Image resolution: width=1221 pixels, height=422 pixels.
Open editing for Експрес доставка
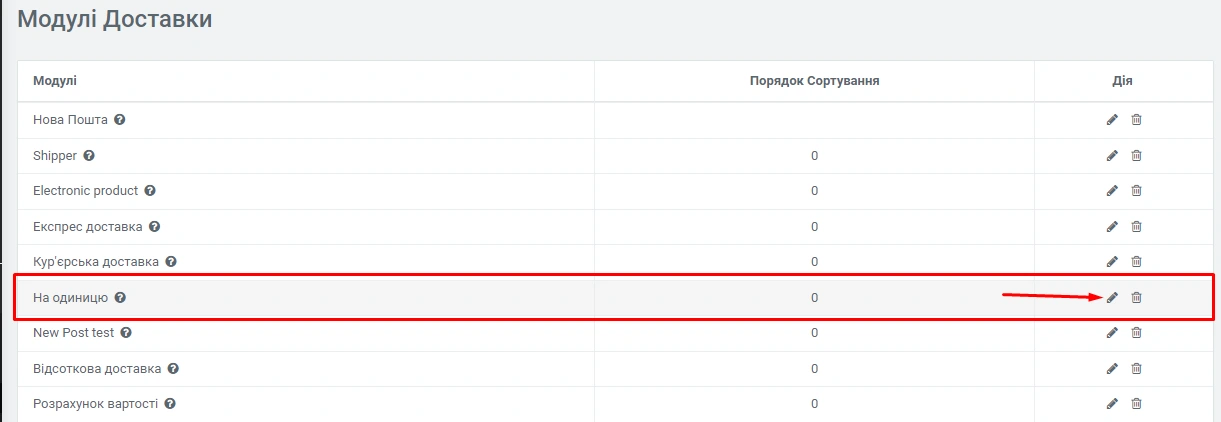(x=1112, y=227)
